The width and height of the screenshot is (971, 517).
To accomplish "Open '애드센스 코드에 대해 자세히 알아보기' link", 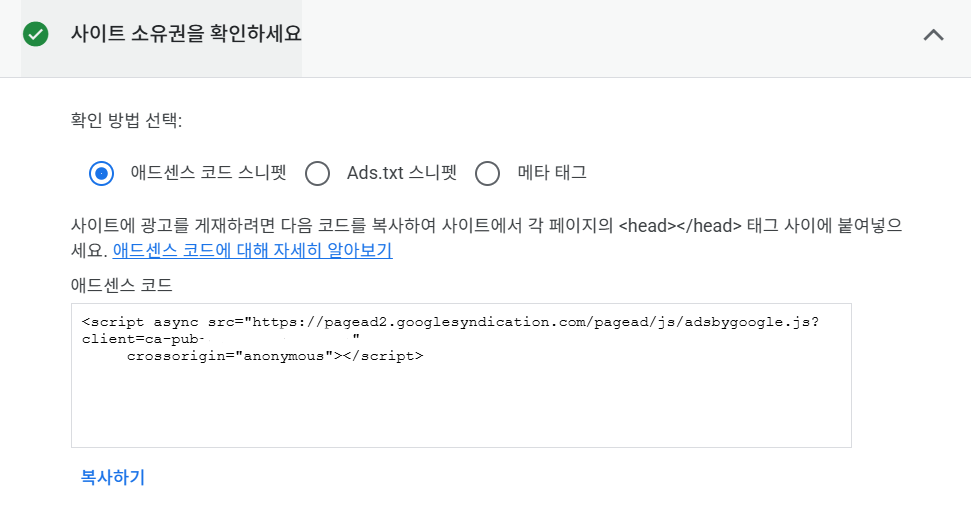I will [x=252, y=251].
